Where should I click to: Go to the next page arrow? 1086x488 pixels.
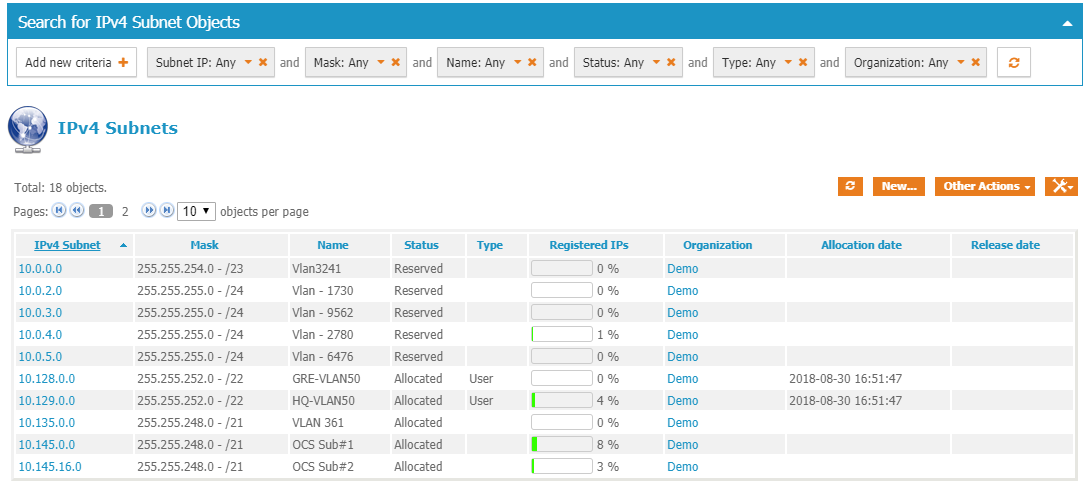click(149, 211)
